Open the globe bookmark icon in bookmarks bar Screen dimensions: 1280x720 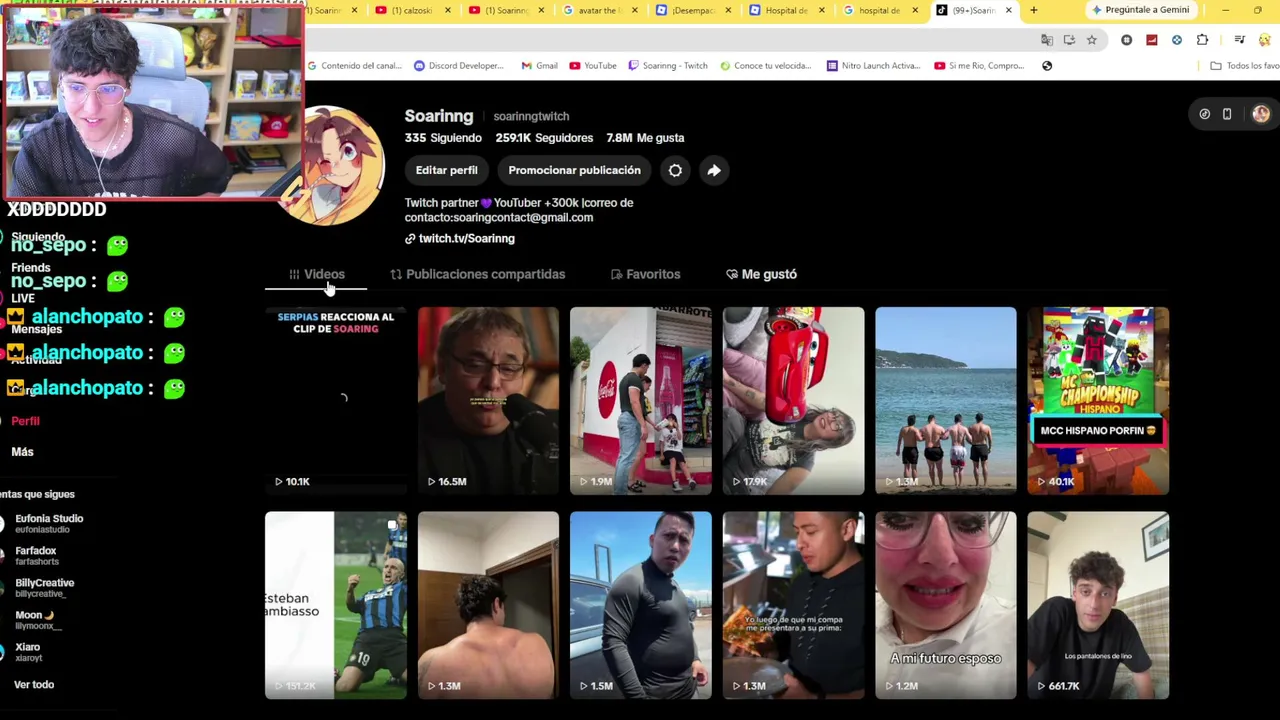[1047, 66]
